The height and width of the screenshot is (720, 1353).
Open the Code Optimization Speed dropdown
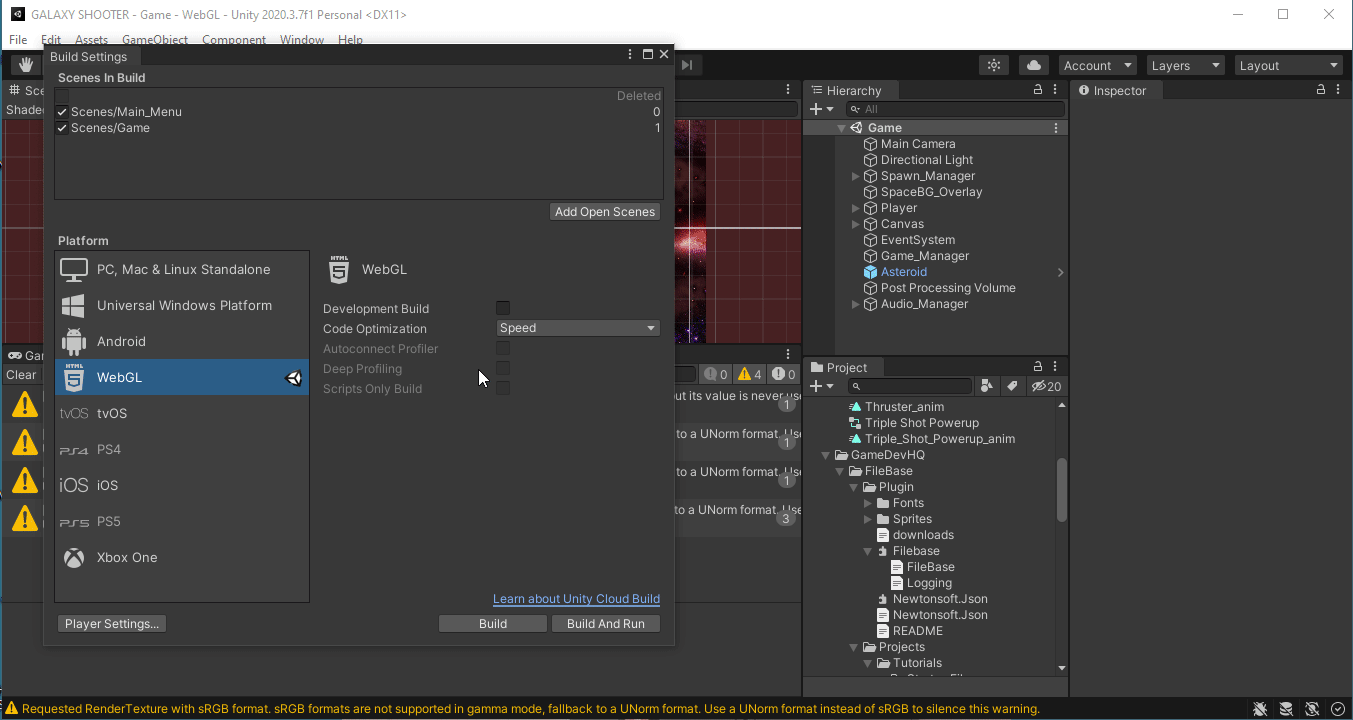(578, 328)
